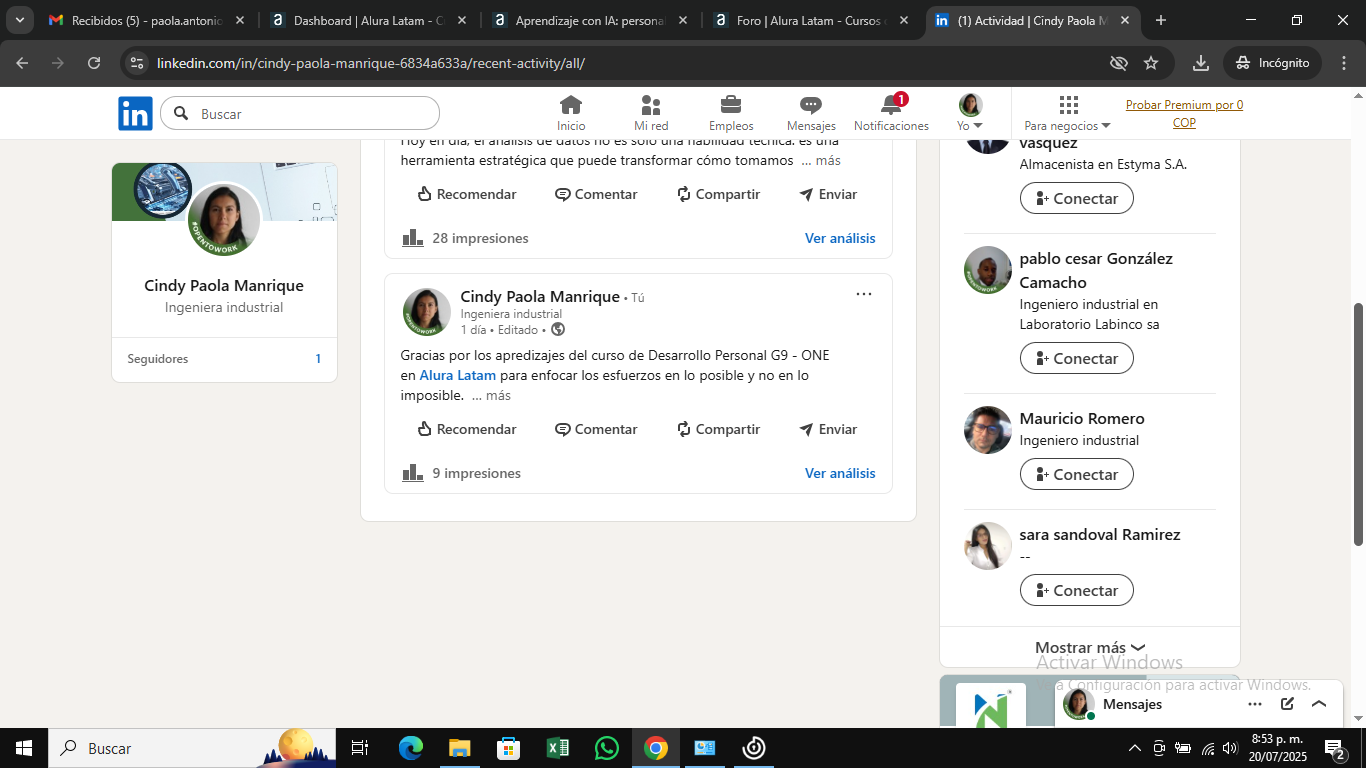Comentar on the Desarrollo Personal G9 post
This screenshot has height=768, width=1366.
[596, 429]
